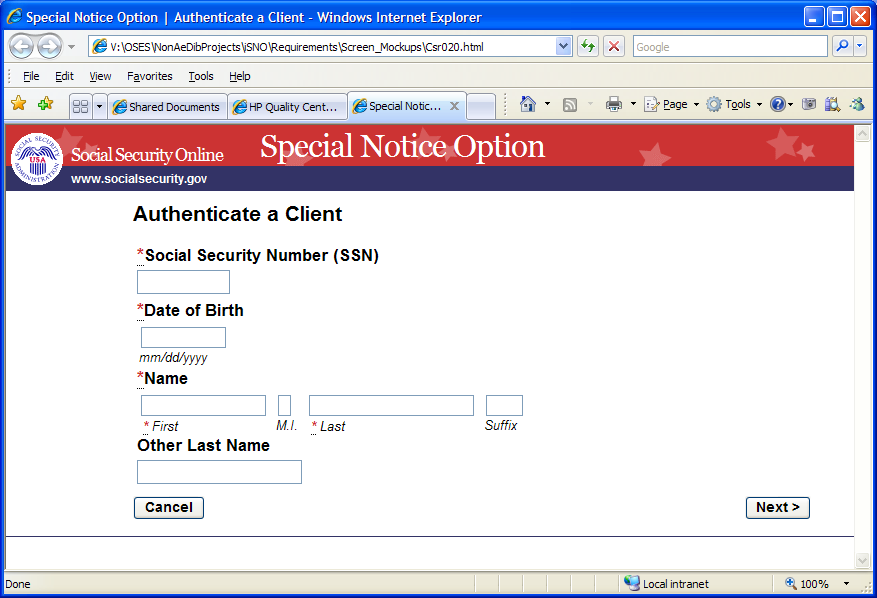Screen dimensions: 877x598
Task: Click the Research binoculars toolbar icon
Action: click(x=832, y=104)
